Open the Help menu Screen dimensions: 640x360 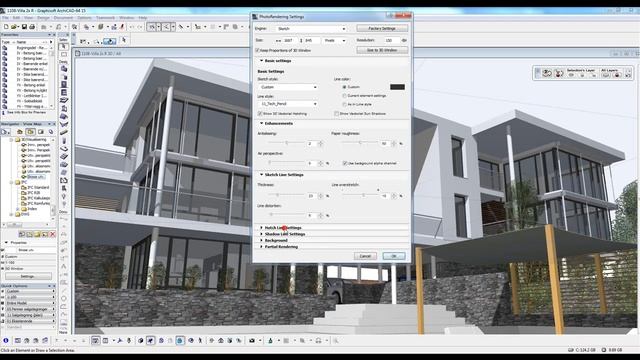142,18
